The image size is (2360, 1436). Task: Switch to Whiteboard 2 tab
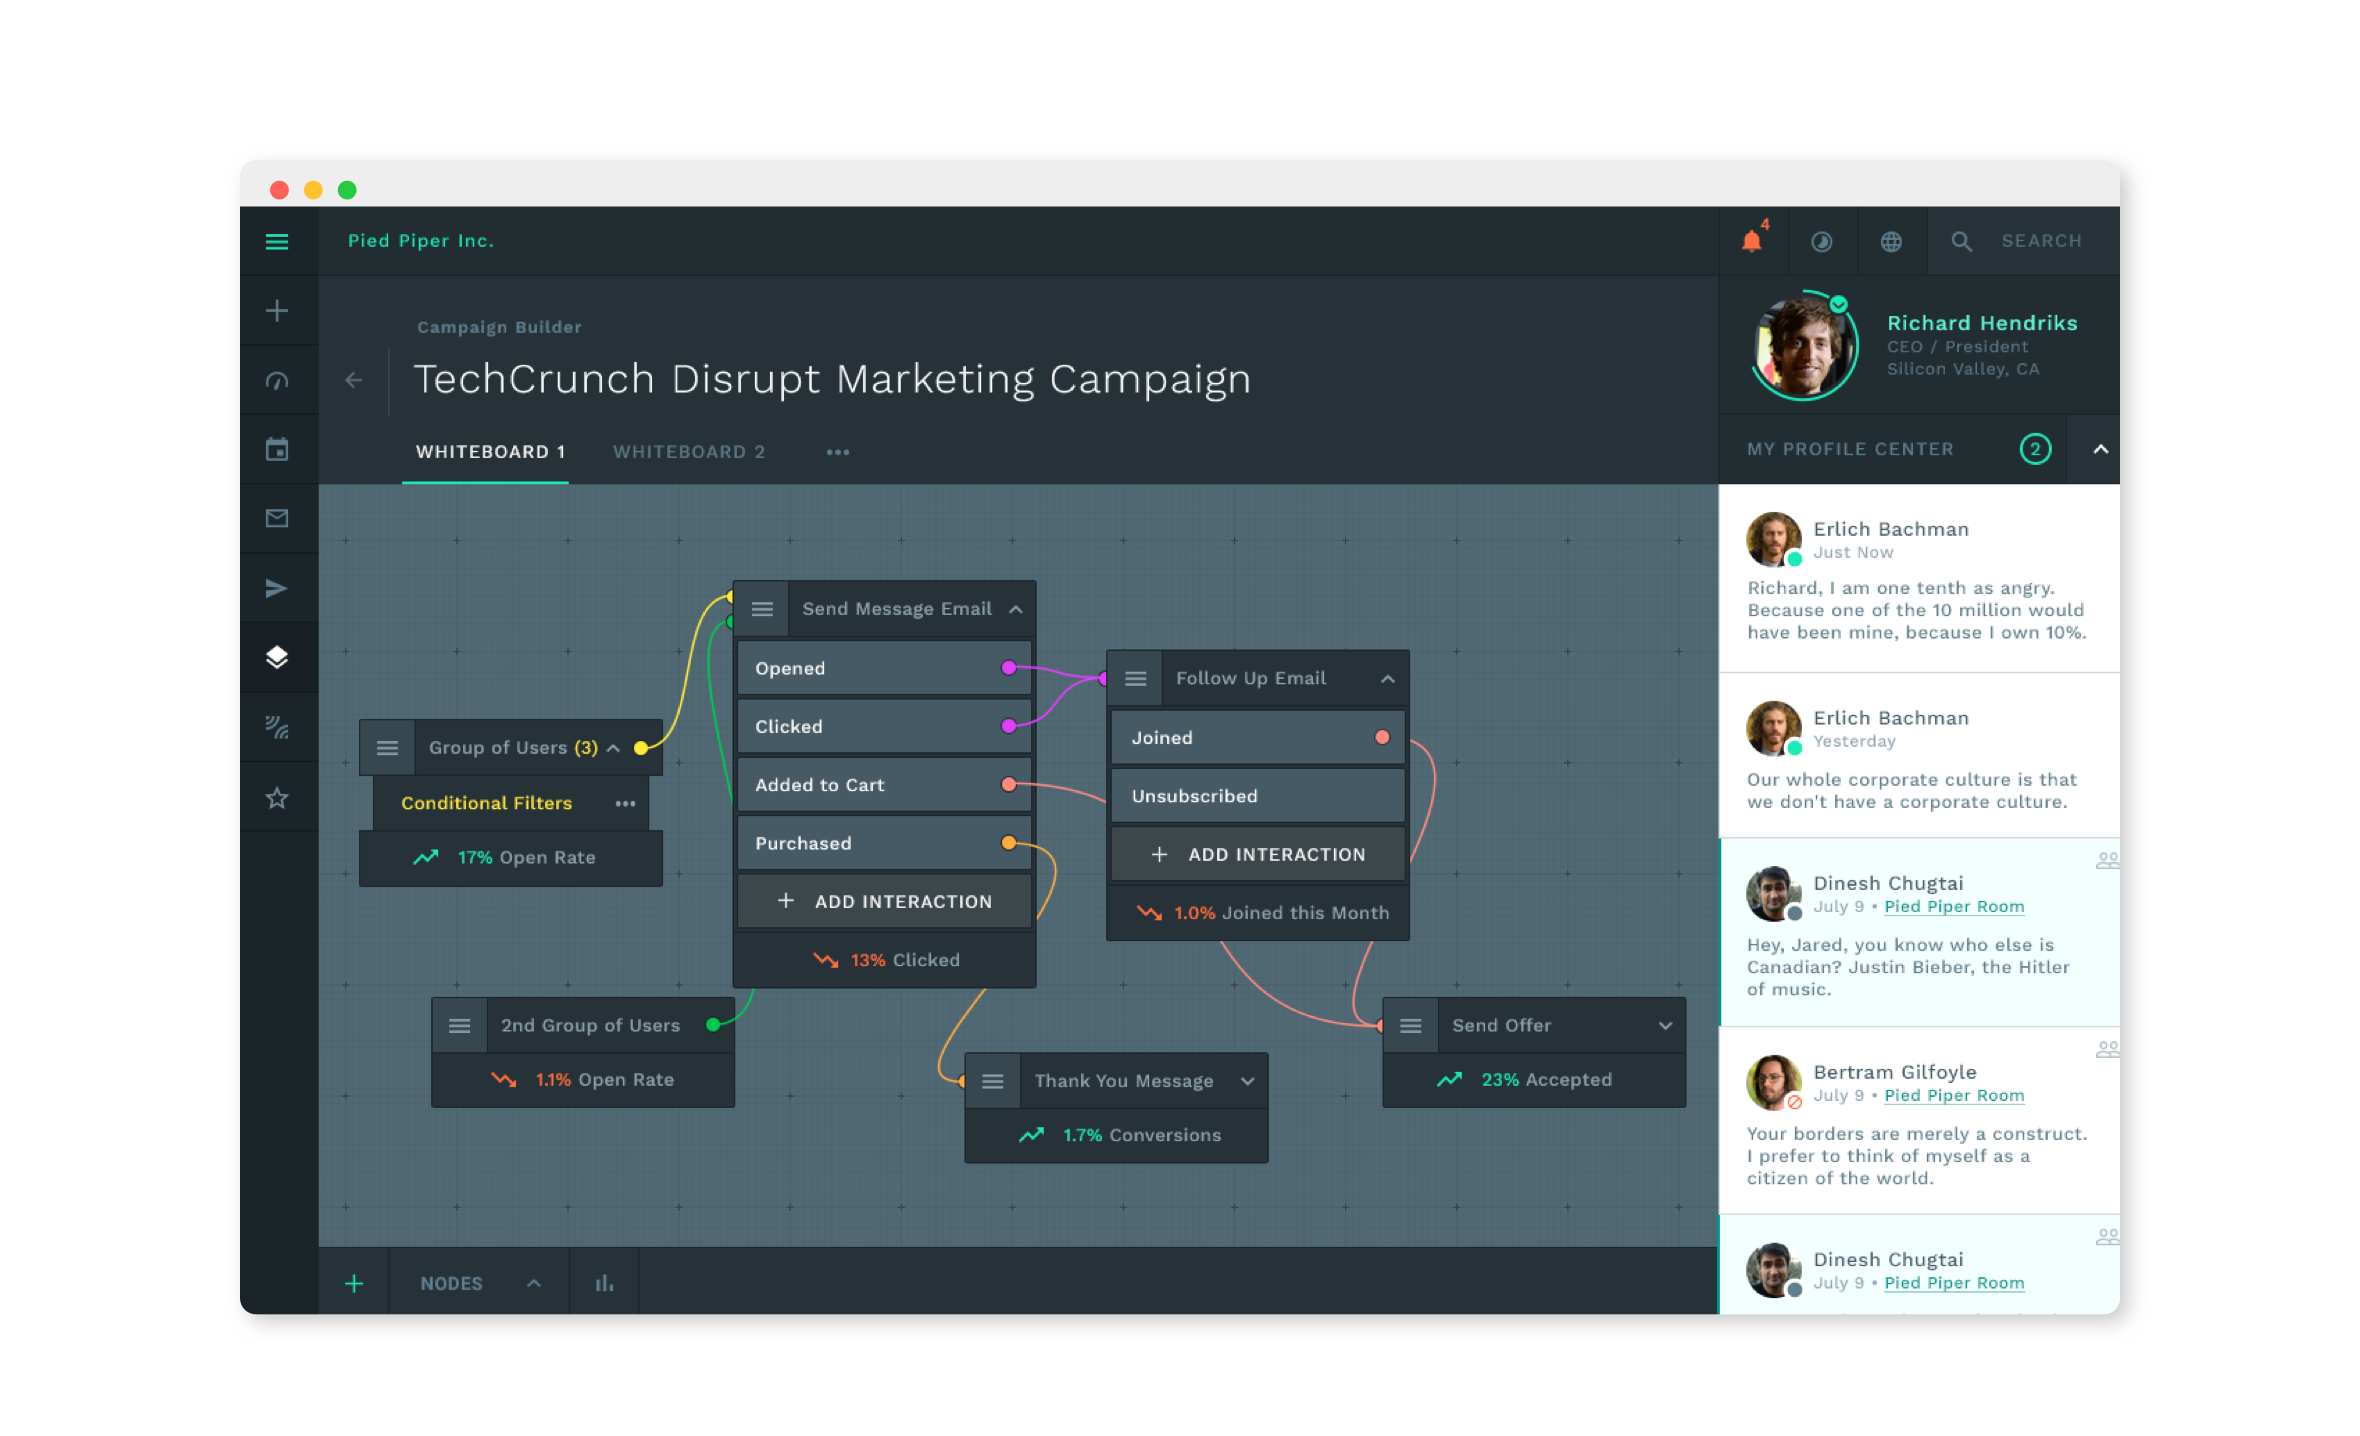[x=689, y=452]
